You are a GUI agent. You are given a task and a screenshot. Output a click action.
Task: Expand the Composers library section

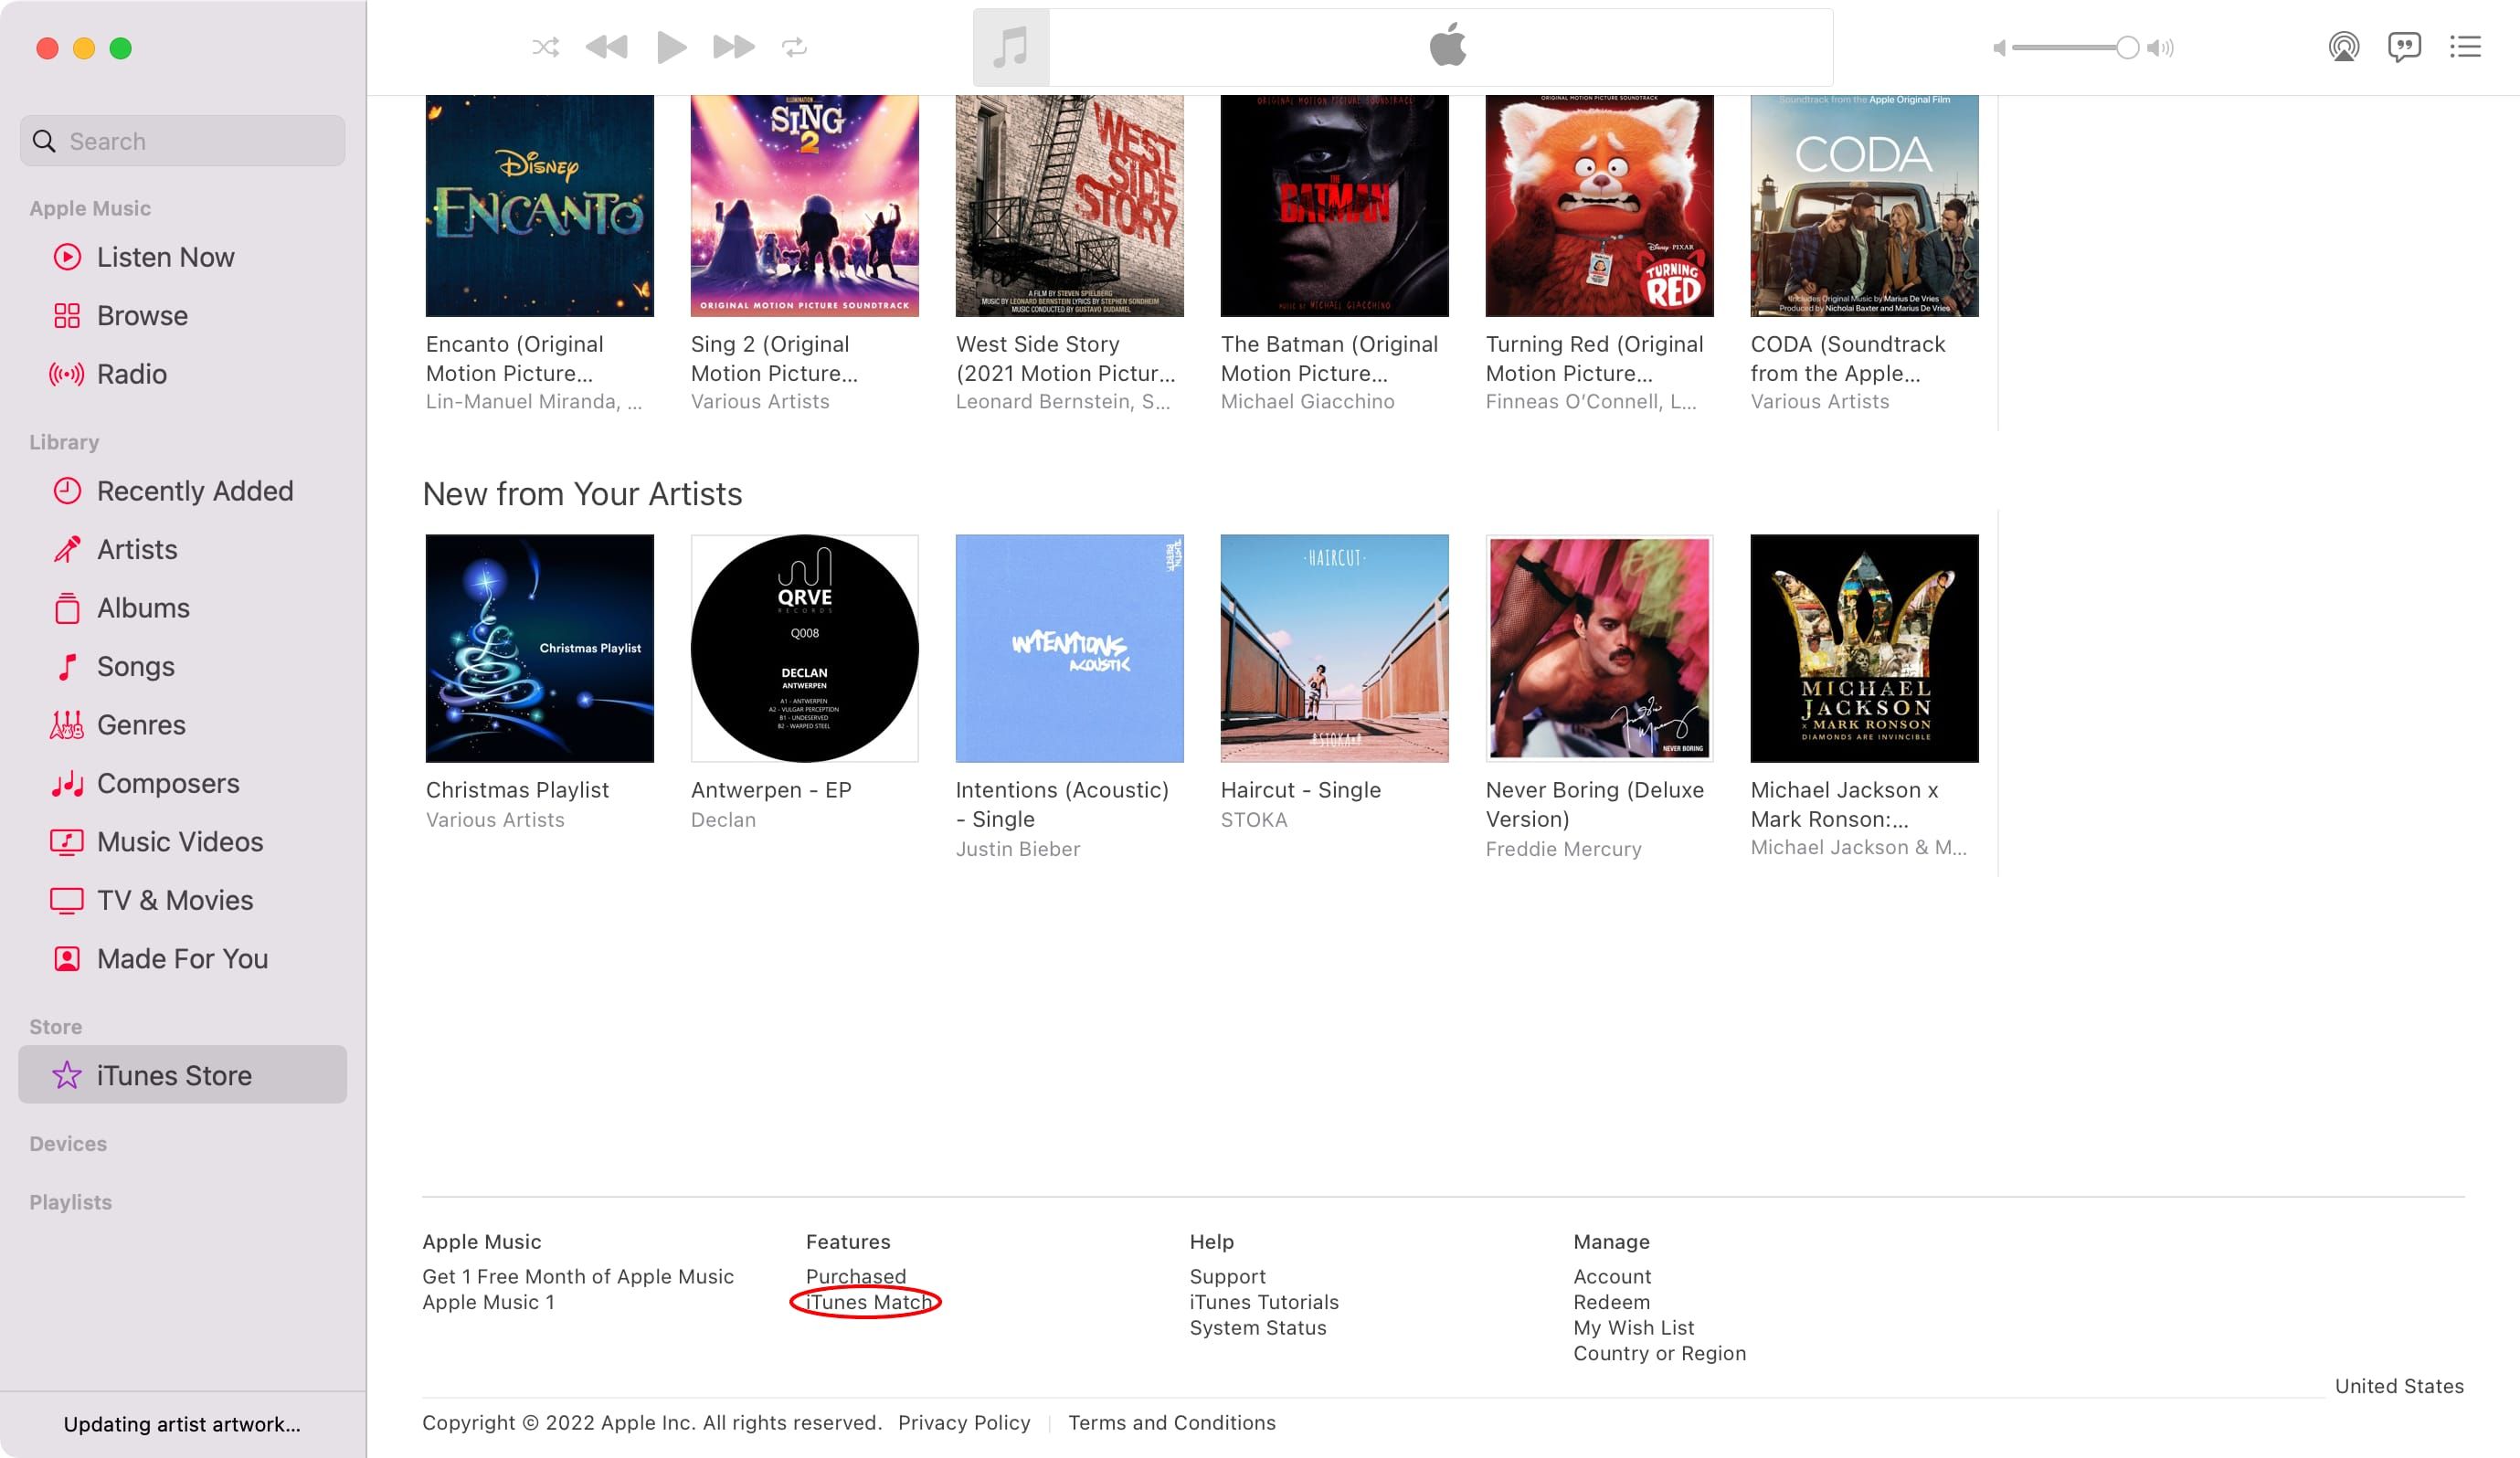pos(166,783)
